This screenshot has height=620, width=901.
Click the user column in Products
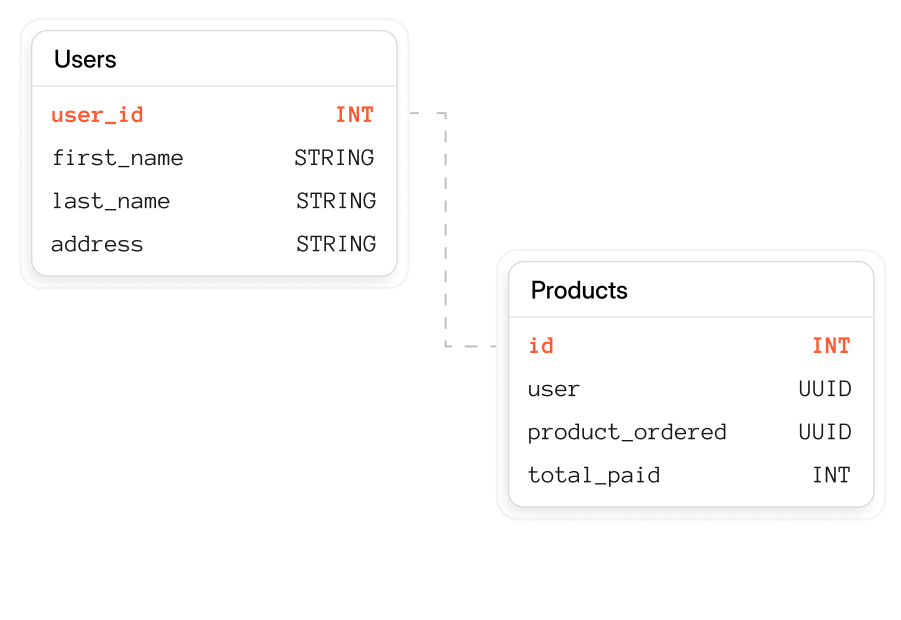553,389
